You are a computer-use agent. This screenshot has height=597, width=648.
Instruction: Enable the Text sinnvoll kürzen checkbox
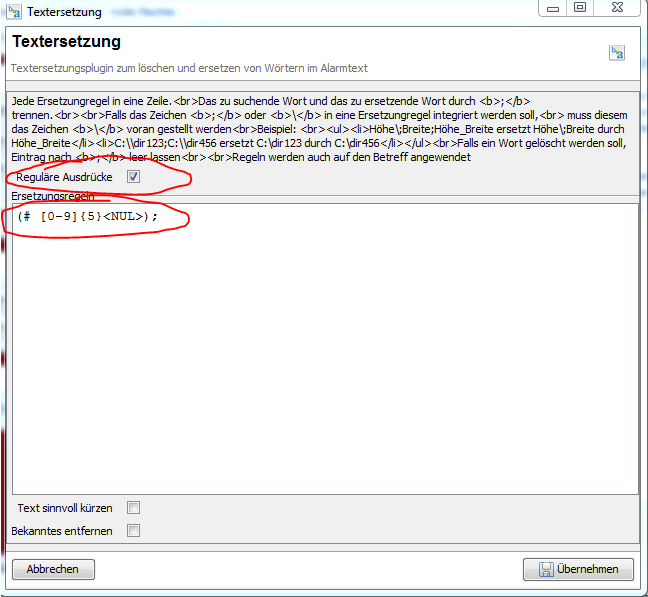tap(134, 508)
